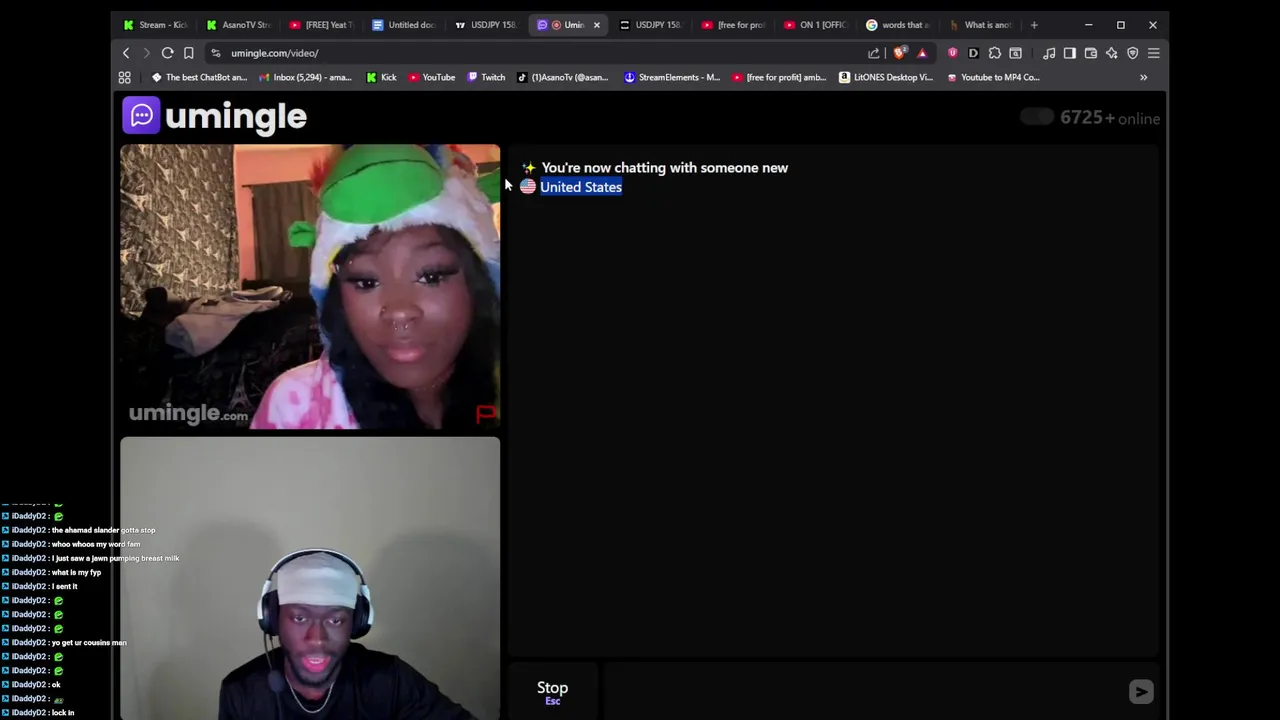This screenshot has width=1280, height=720.
Task: Switch to the Untitled document tab
Action: (404, 25)
